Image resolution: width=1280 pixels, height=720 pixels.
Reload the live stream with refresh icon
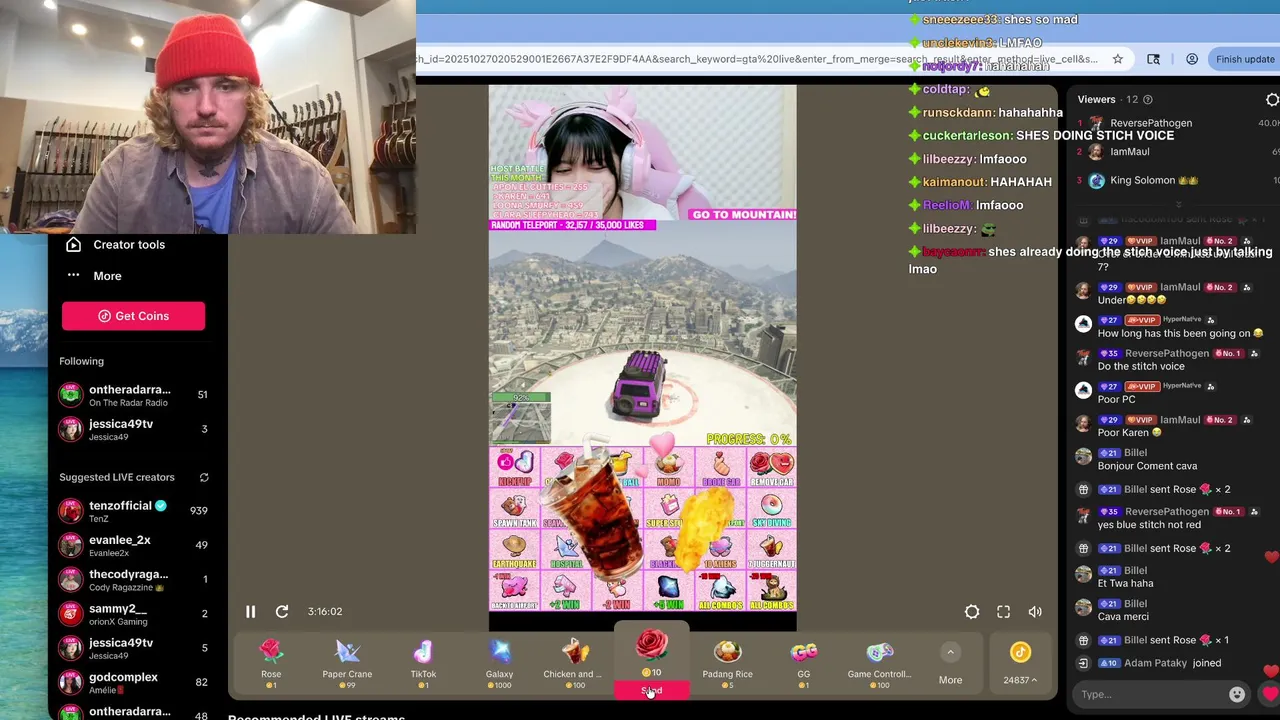(282, 611)
